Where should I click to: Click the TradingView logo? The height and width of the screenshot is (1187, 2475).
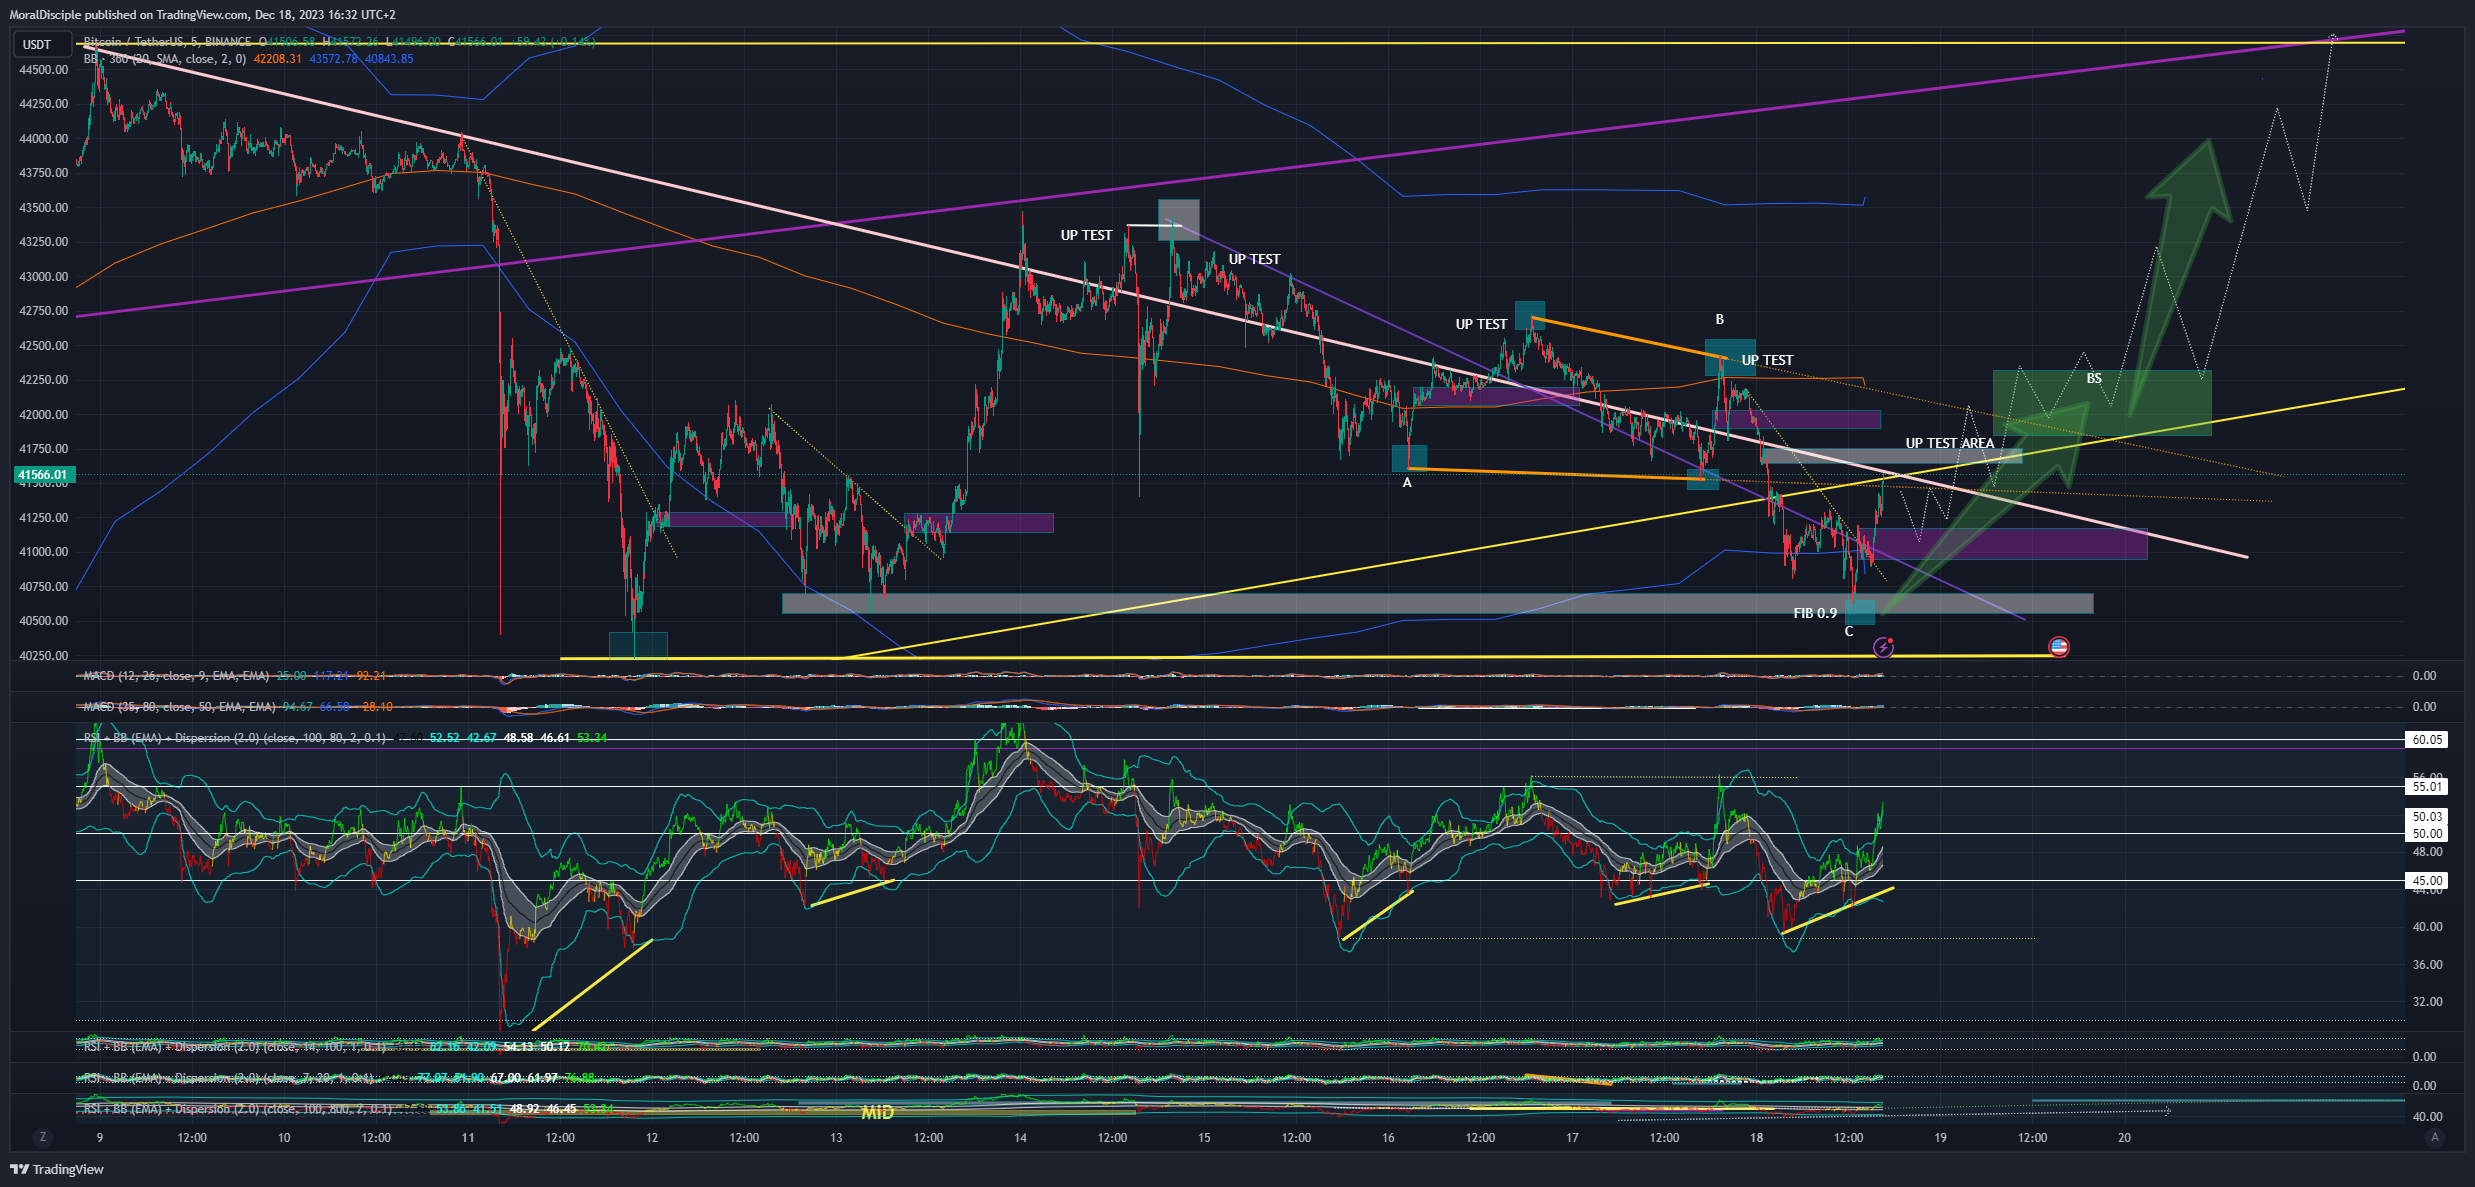[x=57, y=1169]
